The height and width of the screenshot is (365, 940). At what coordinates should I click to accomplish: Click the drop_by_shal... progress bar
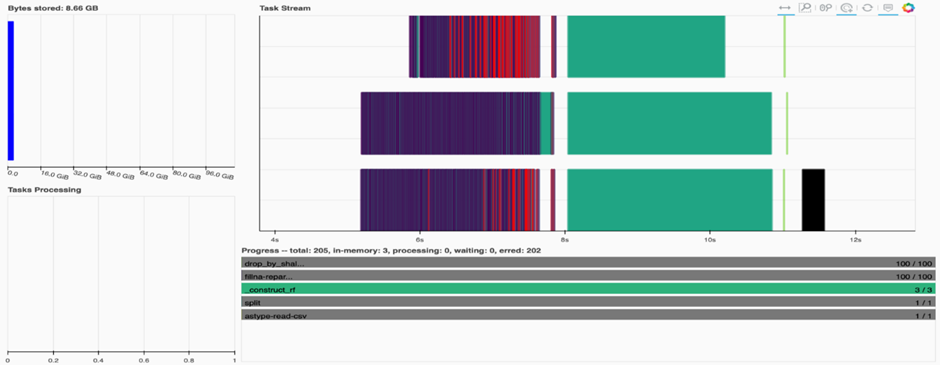coord(588,263)
